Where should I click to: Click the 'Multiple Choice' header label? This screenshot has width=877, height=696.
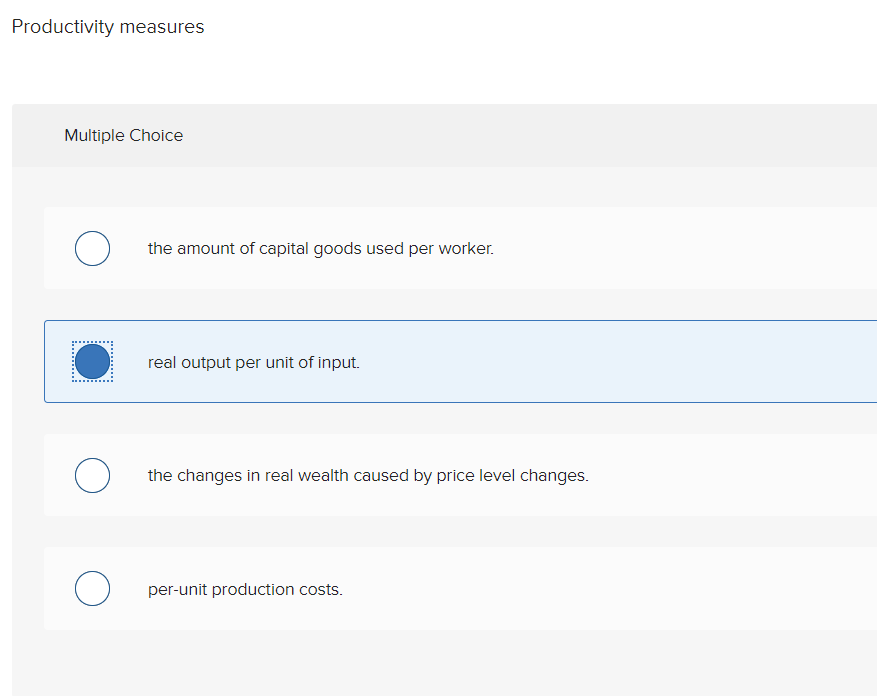[123, 135]
